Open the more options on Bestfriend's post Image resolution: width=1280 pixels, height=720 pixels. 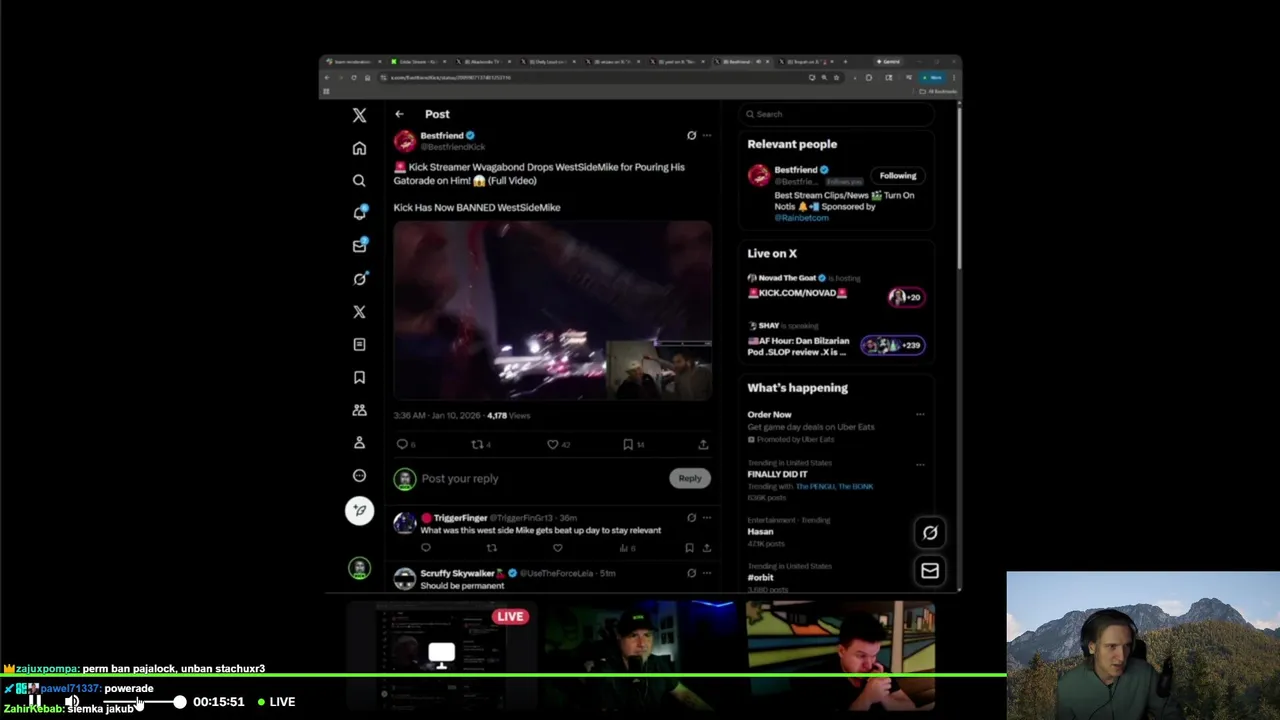(707, 135)
